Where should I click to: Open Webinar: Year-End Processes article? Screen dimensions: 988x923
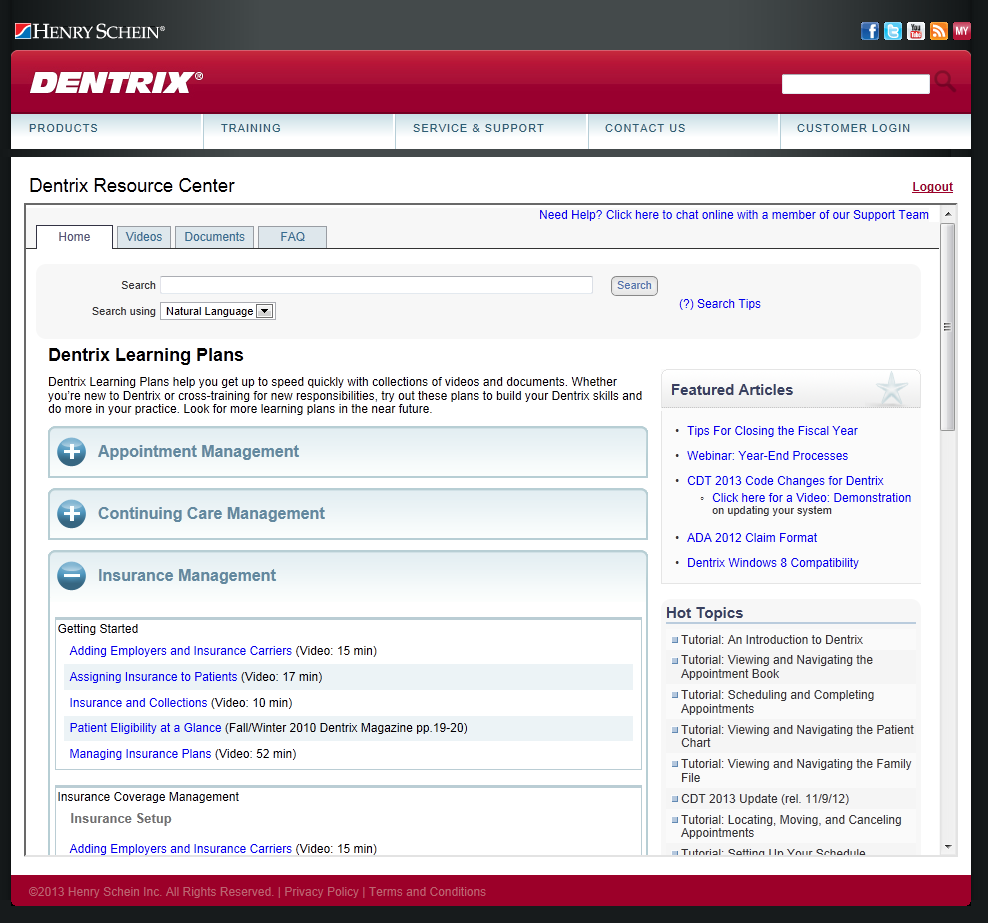click(767, 456)
